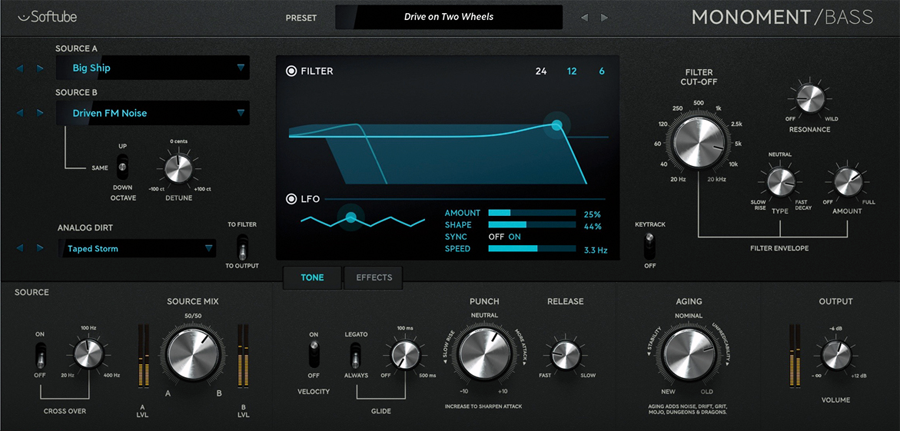Image resolution: width=900 pixels, height=431 pixels.
Task: Click the LFO shape value 44%
Action: pyautogui.click(x=592, y=226)
